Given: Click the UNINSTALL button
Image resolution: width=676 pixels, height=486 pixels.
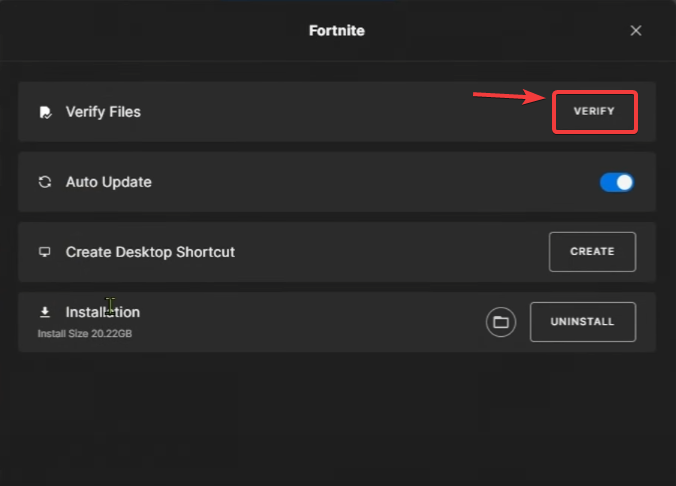Looking at the screenshot, I should tap(582, 322).
